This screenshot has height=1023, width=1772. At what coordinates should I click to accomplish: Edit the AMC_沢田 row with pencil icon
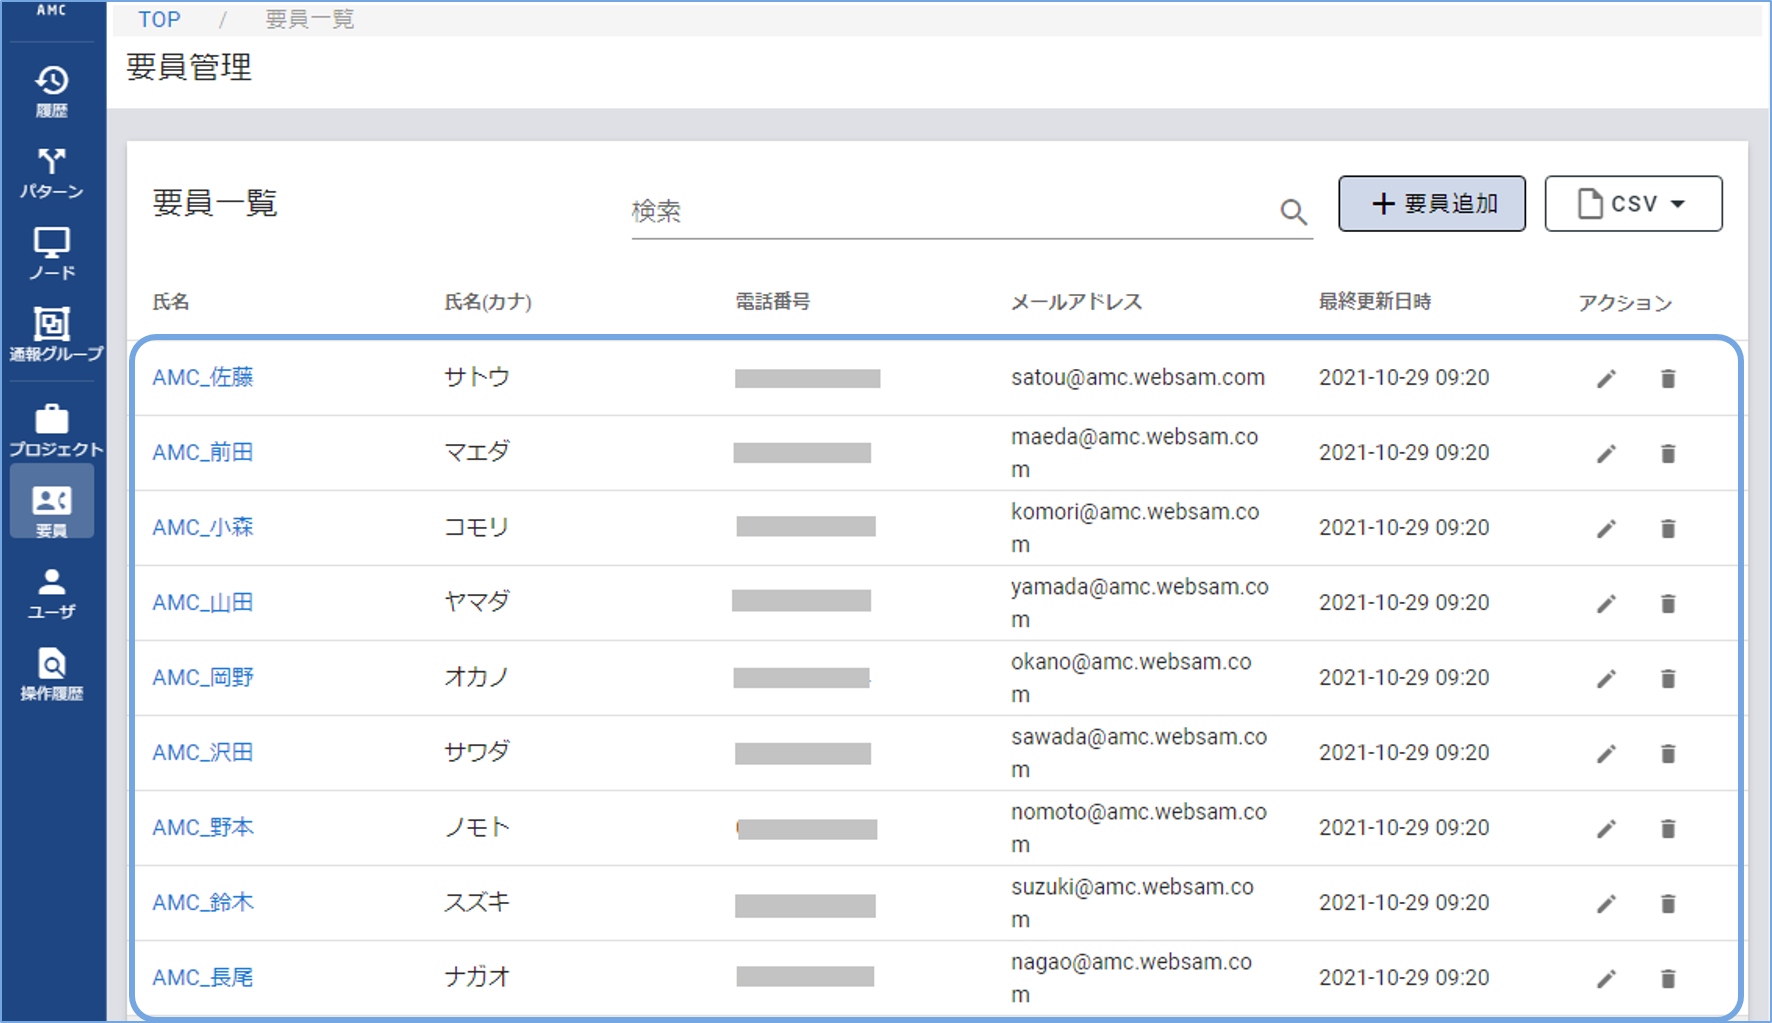tap(1606, 753)
